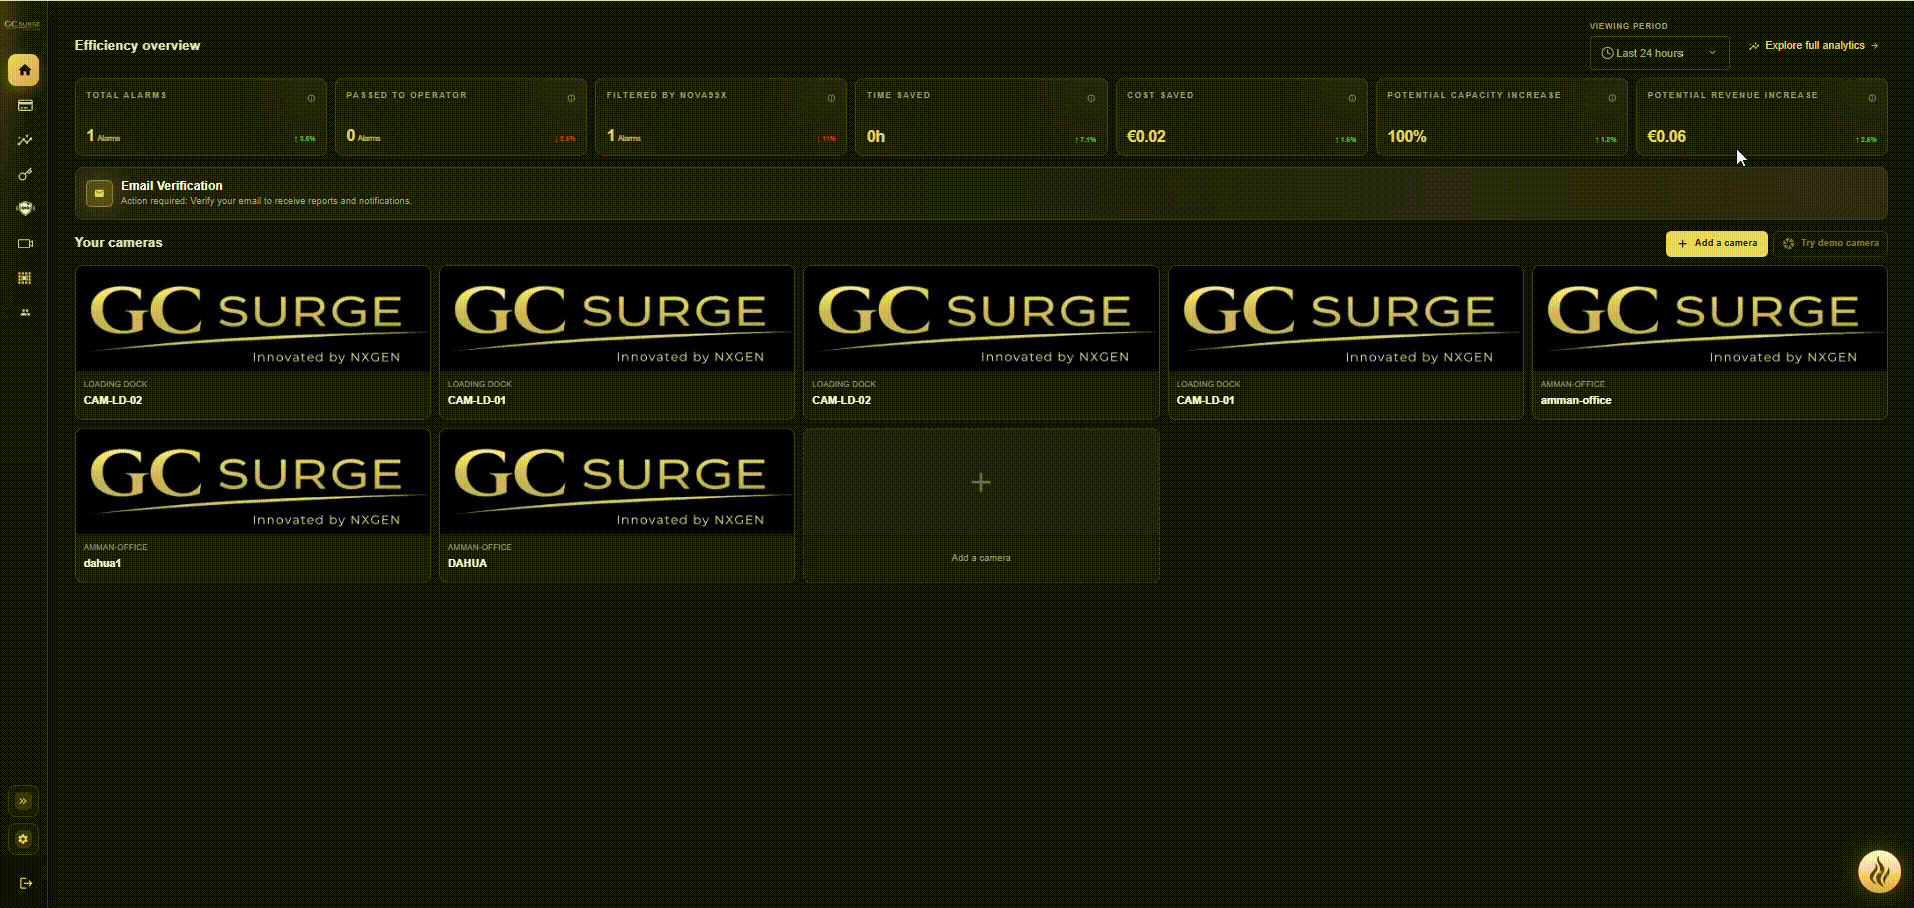1914x908 pixels.
Task: Go to the Home dashboard sidebar icon
Action: coord(24,70)
